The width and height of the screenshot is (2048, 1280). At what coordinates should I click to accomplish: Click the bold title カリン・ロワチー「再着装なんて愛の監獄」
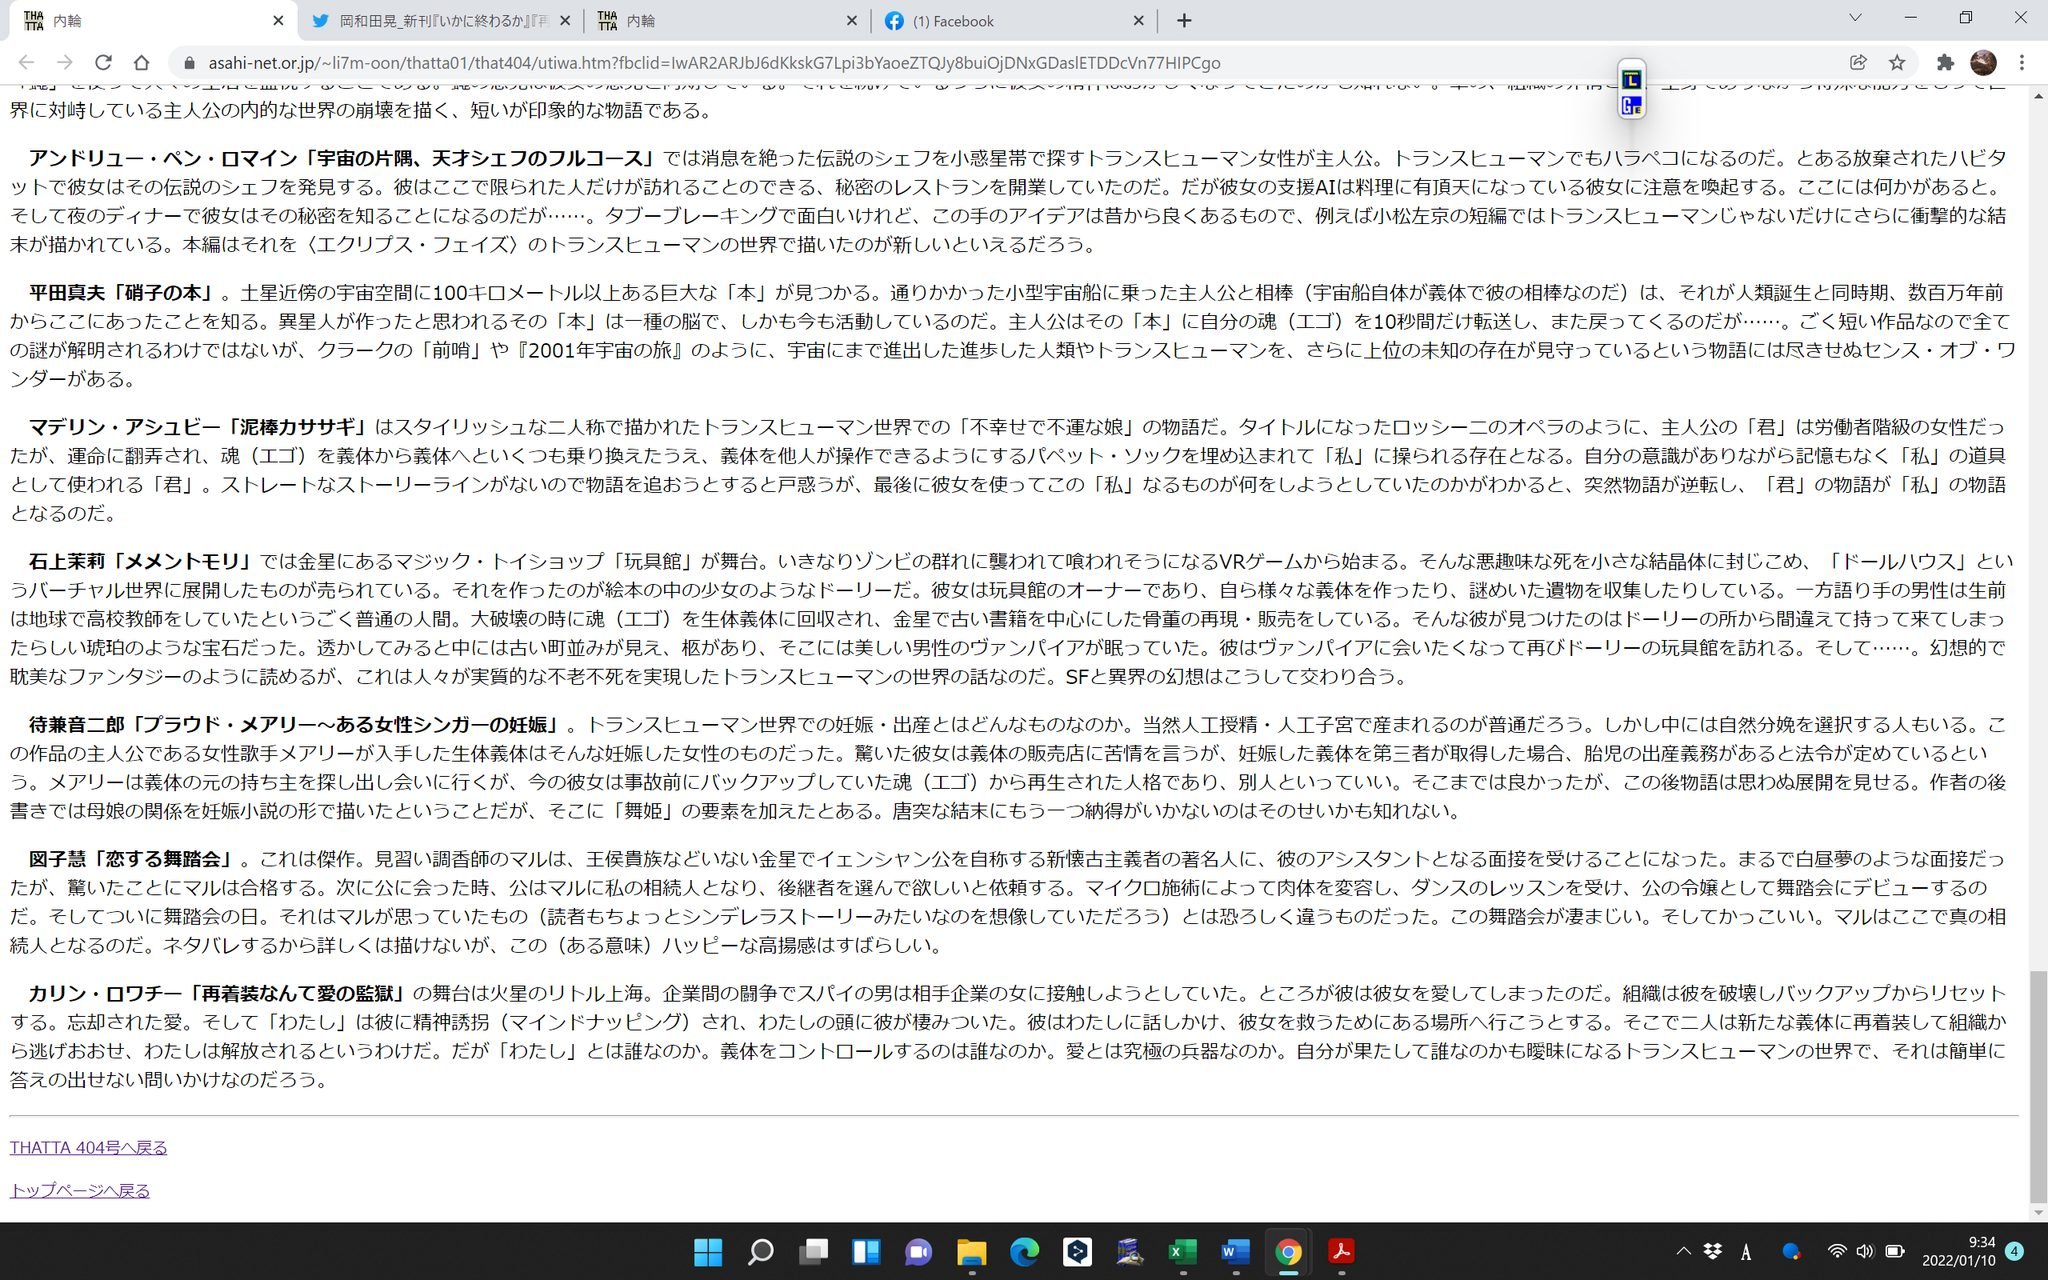219,994
